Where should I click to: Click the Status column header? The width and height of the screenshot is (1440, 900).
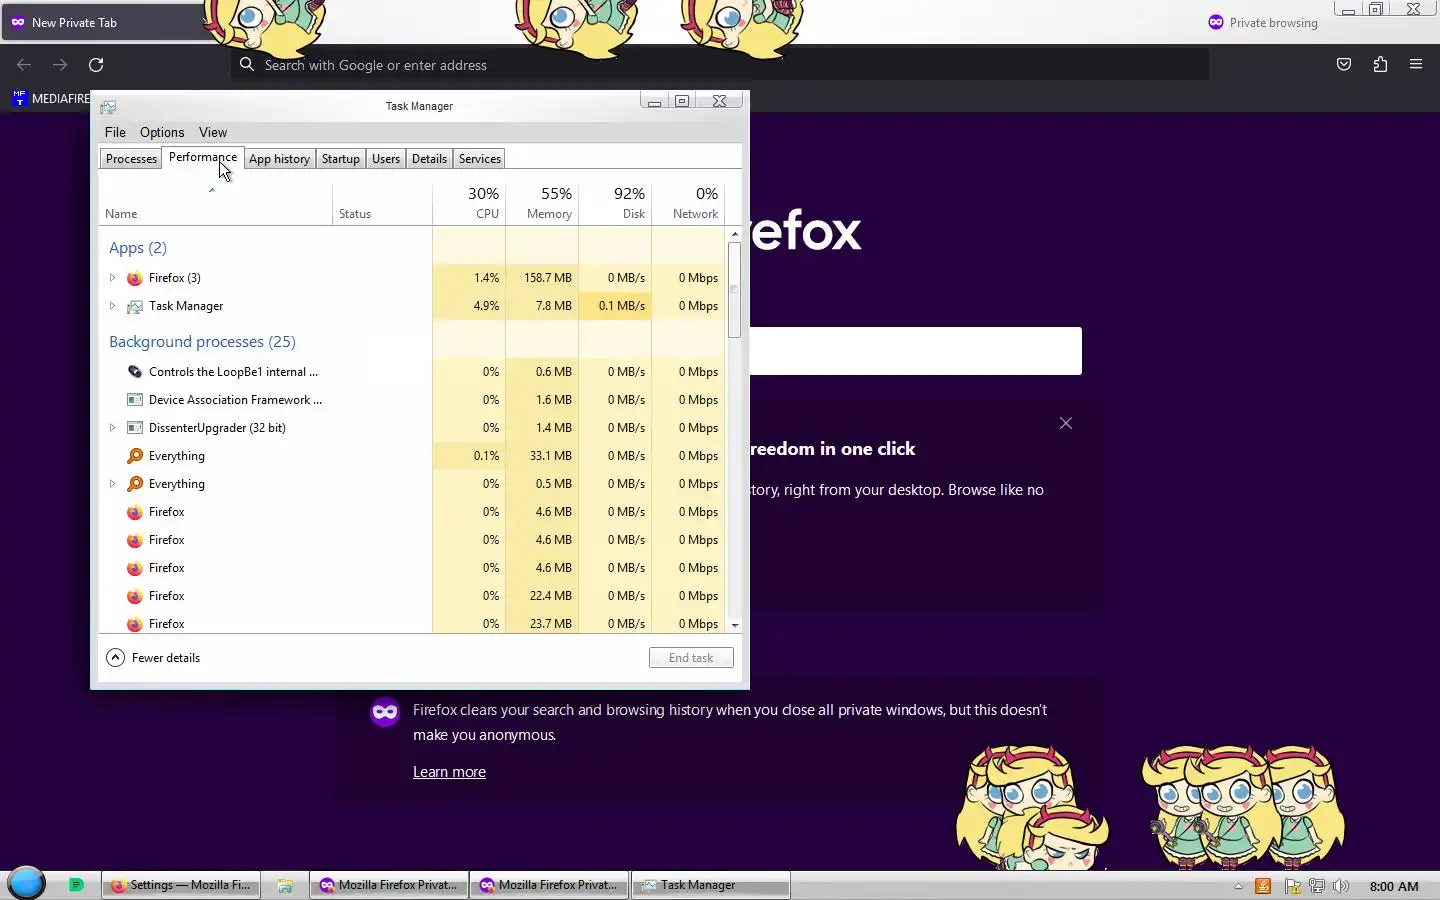[383, 203]
